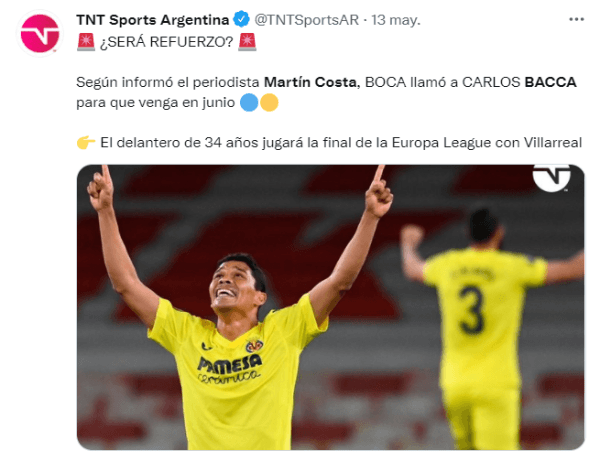Open the three-dot more options menu
The width and height of the screenshot is (600, 462).
point(576,20)
